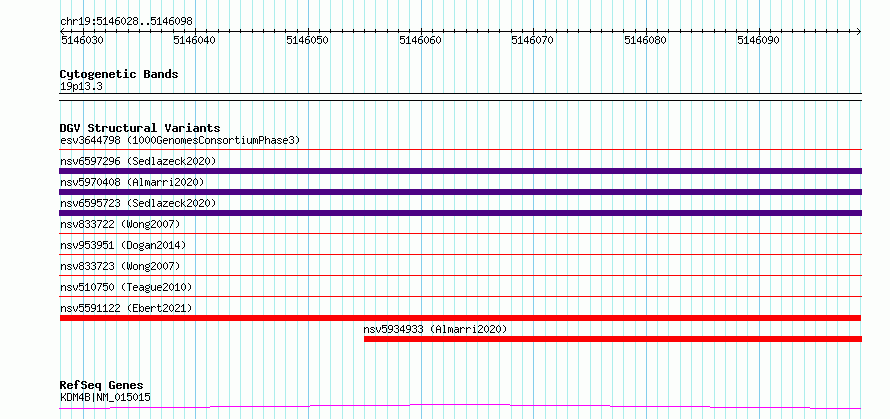Open variant nsv6595723 (Sedlazeck2020) label
This screenshot has height=419, width=890.
[138, 203]
